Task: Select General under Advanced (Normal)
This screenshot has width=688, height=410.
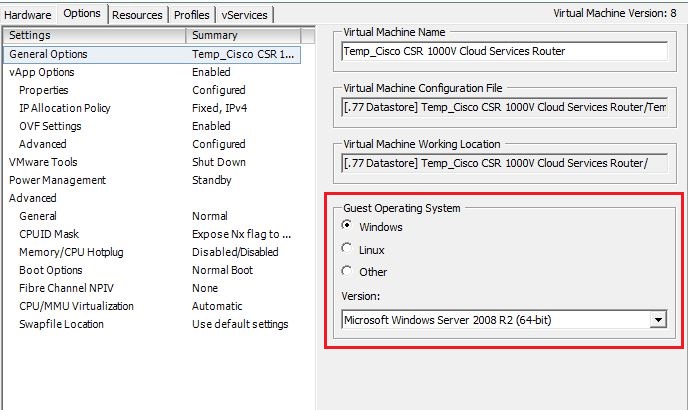Action: click(x=152, y=216)
